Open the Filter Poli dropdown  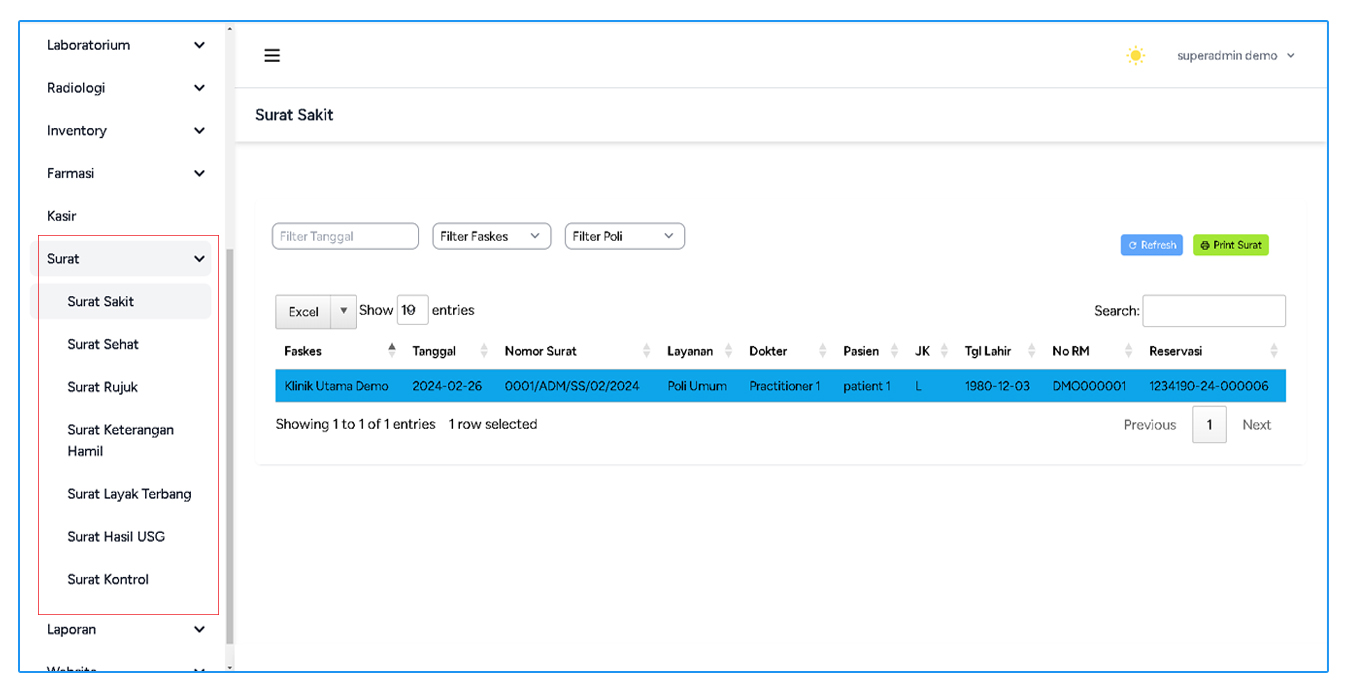[x=624, y=236]
